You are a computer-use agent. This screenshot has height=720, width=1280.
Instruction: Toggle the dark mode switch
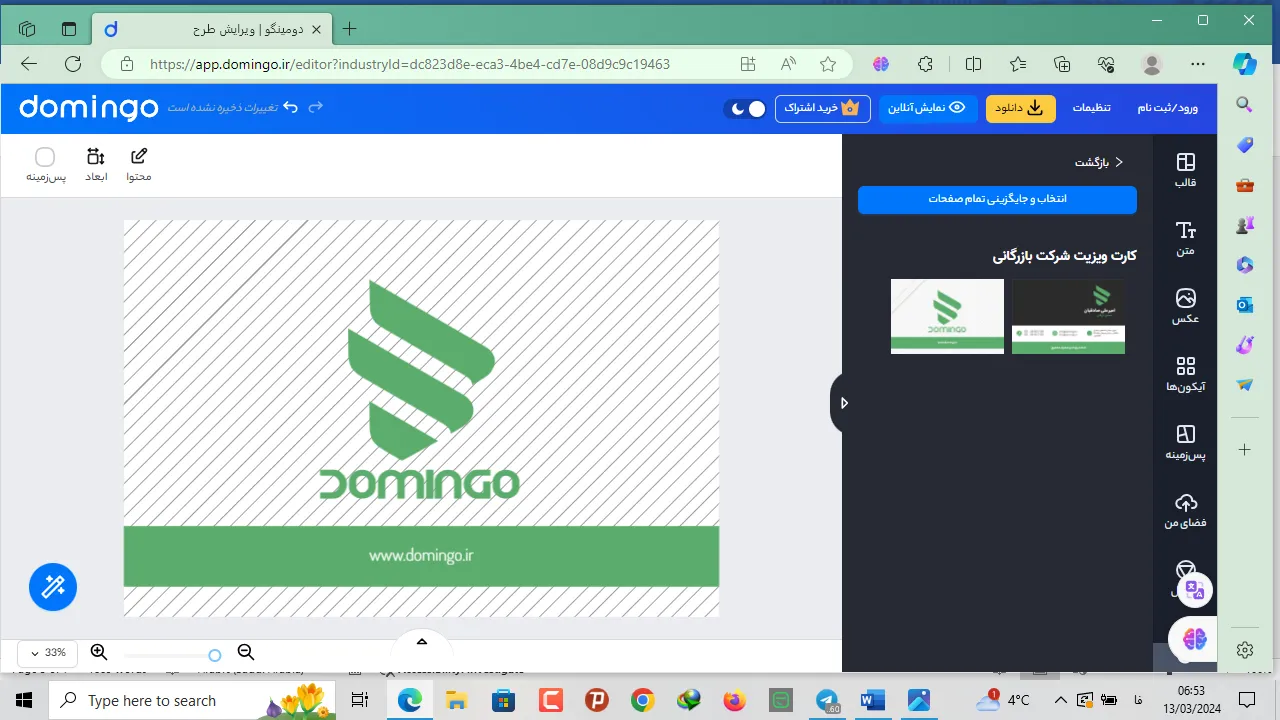(x=745, y=108)
